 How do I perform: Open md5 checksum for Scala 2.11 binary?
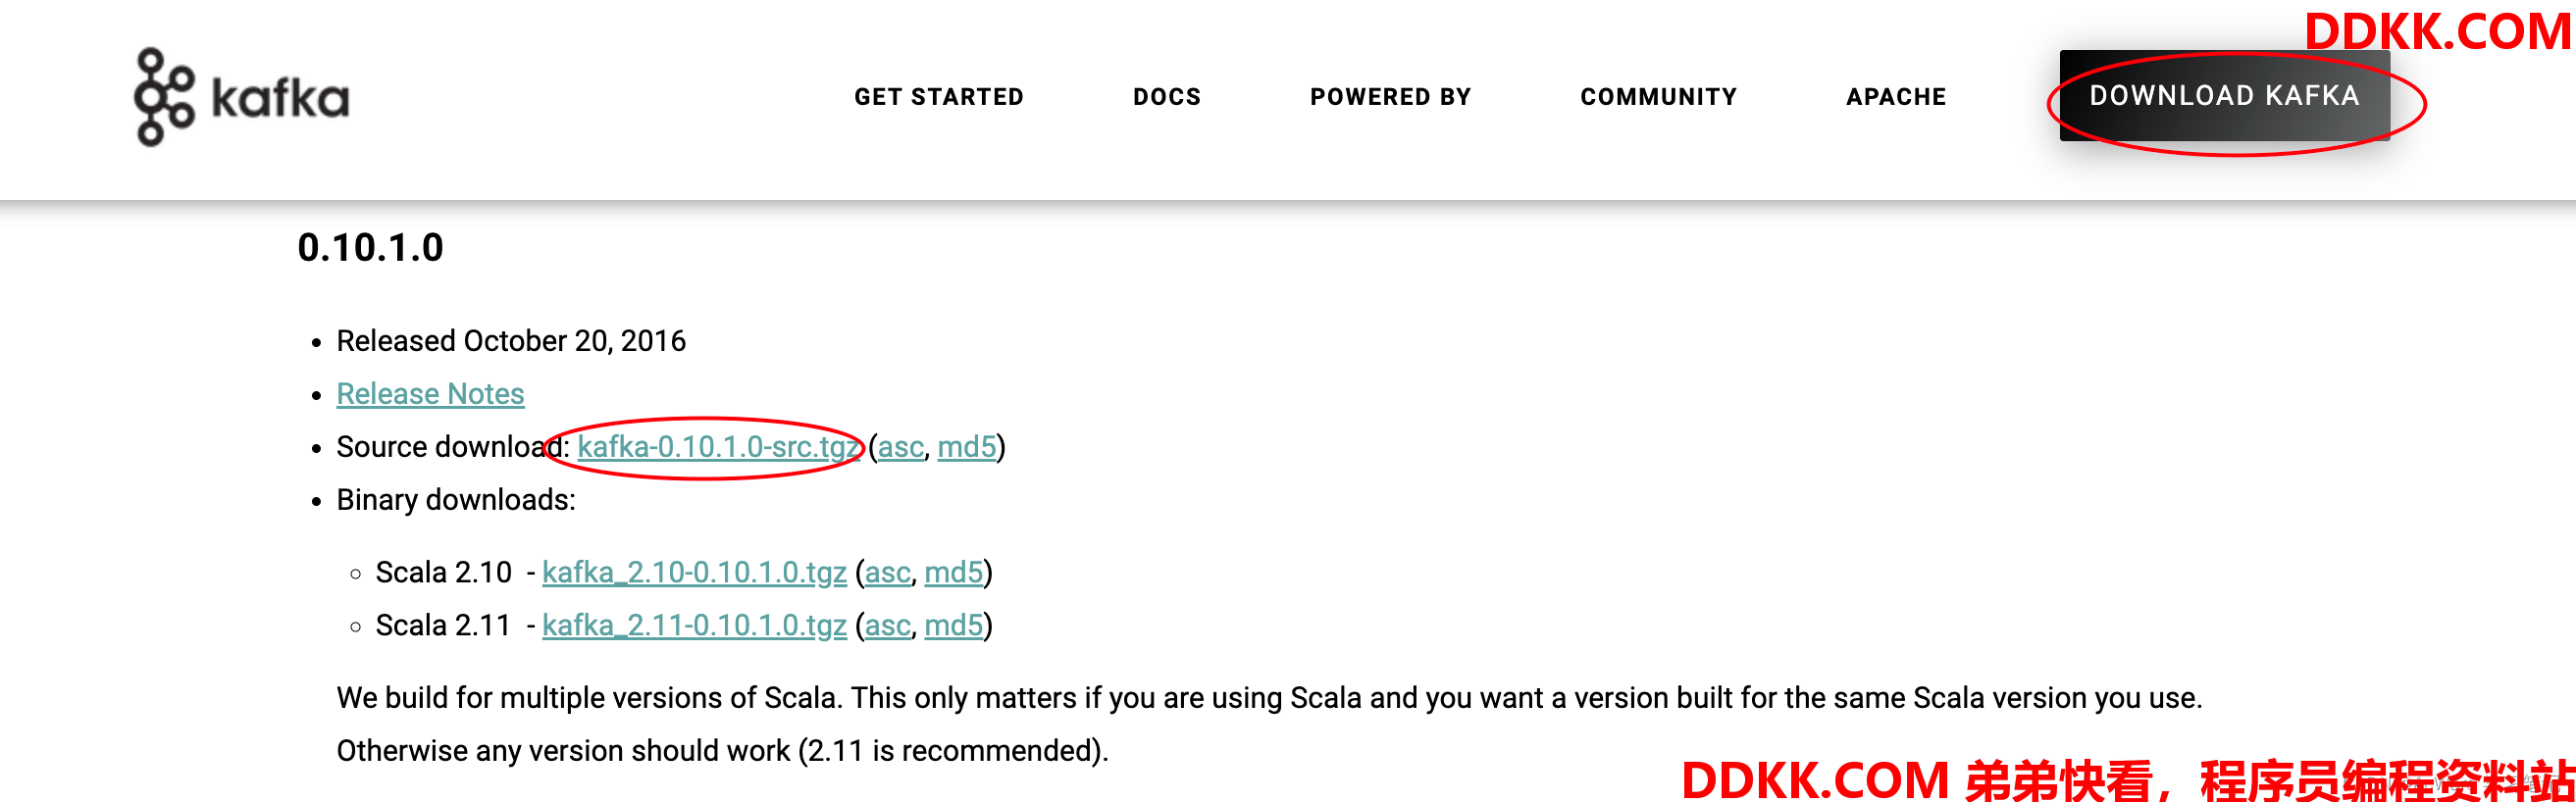pyautogui.click(x=953, y=626)
